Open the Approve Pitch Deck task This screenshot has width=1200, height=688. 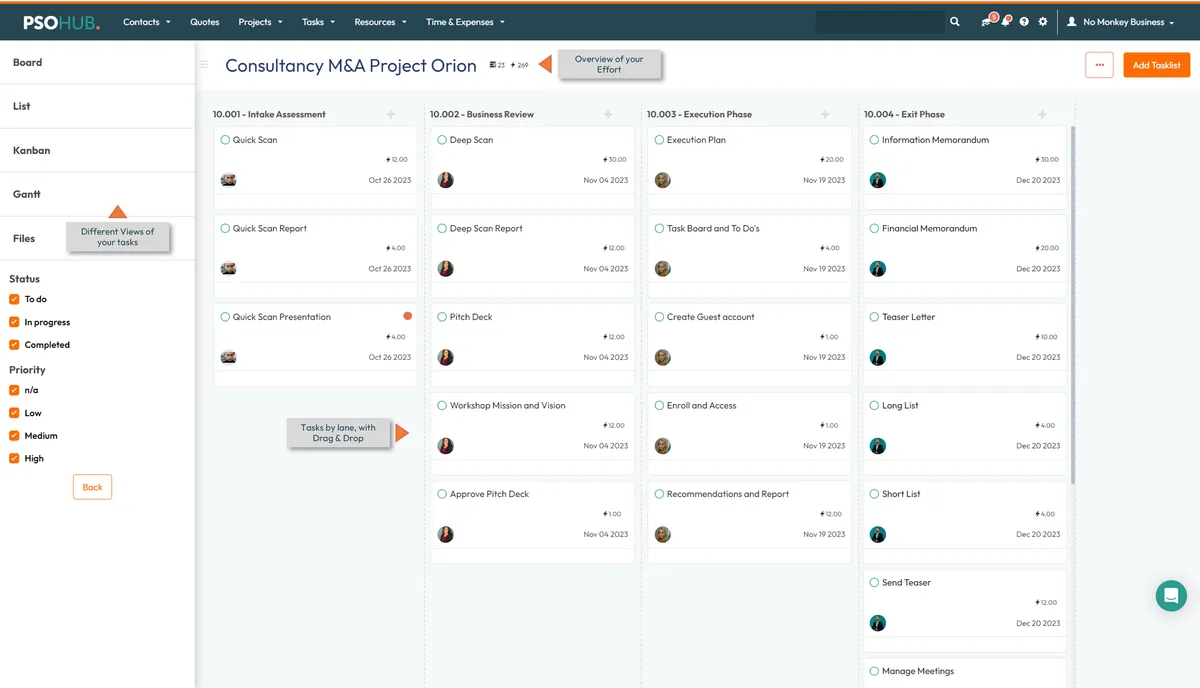pos(490,494)
